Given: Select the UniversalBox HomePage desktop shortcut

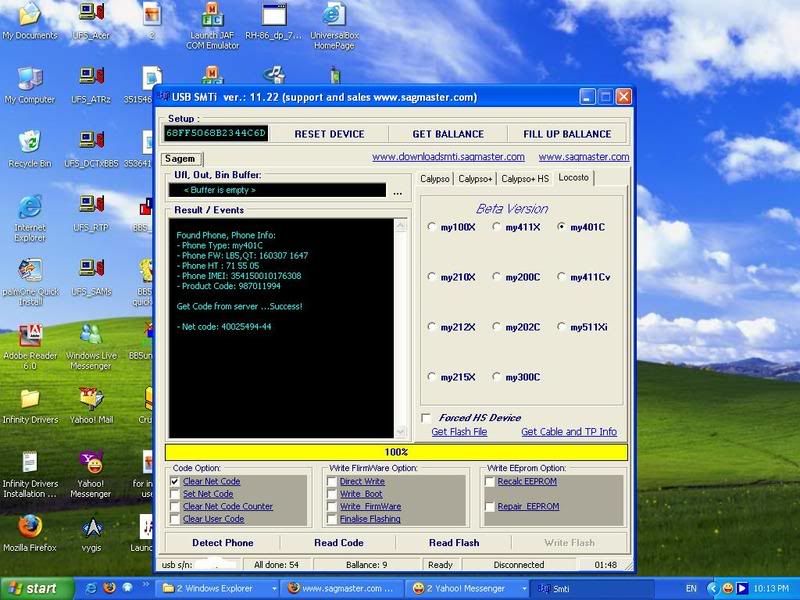Looking at the screenshot, I should click(x=334, y=26).
